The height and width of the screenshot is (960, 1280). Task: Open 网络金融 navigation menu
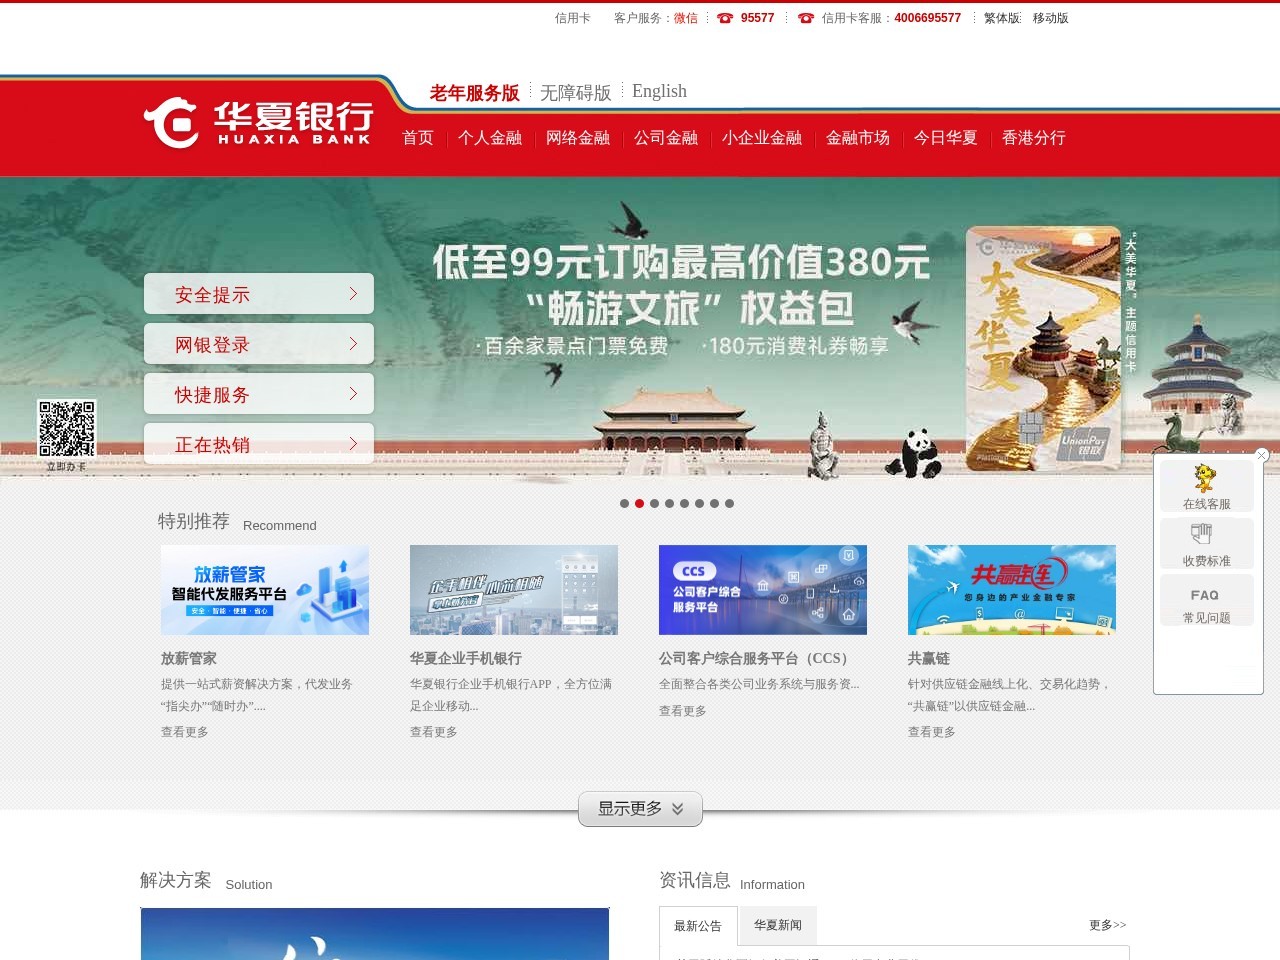(578, 138)
